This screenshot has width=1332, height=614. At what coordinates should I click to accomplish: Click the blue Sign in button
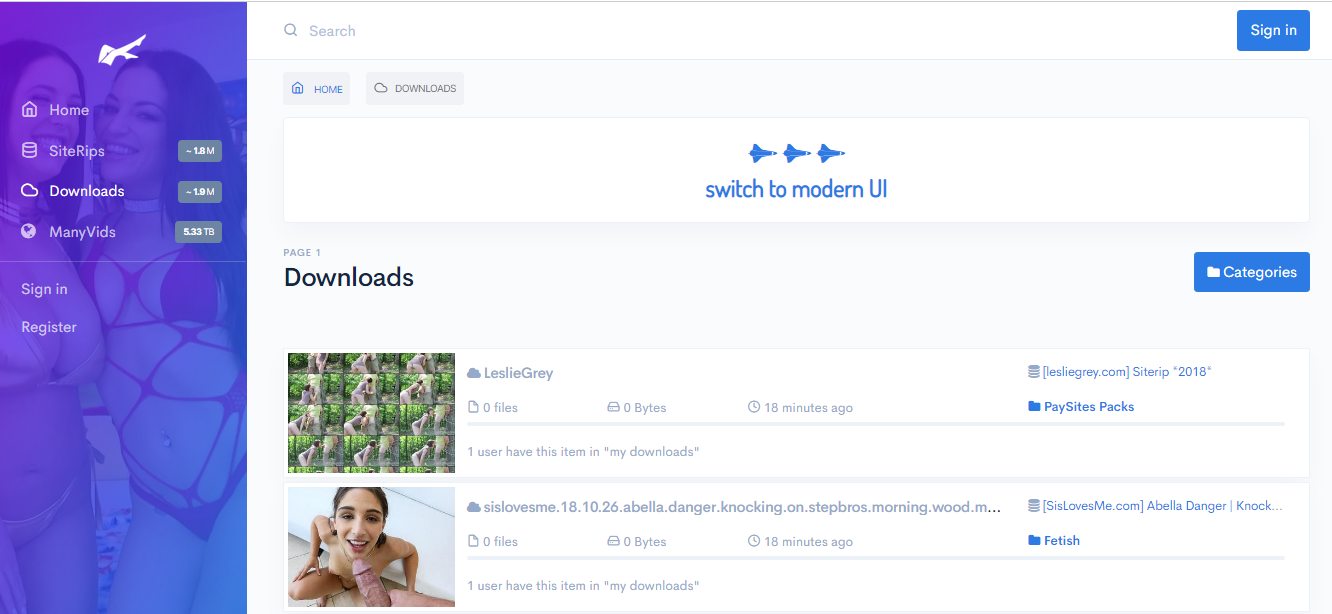pyautogui.click(x=1273, y=30)
